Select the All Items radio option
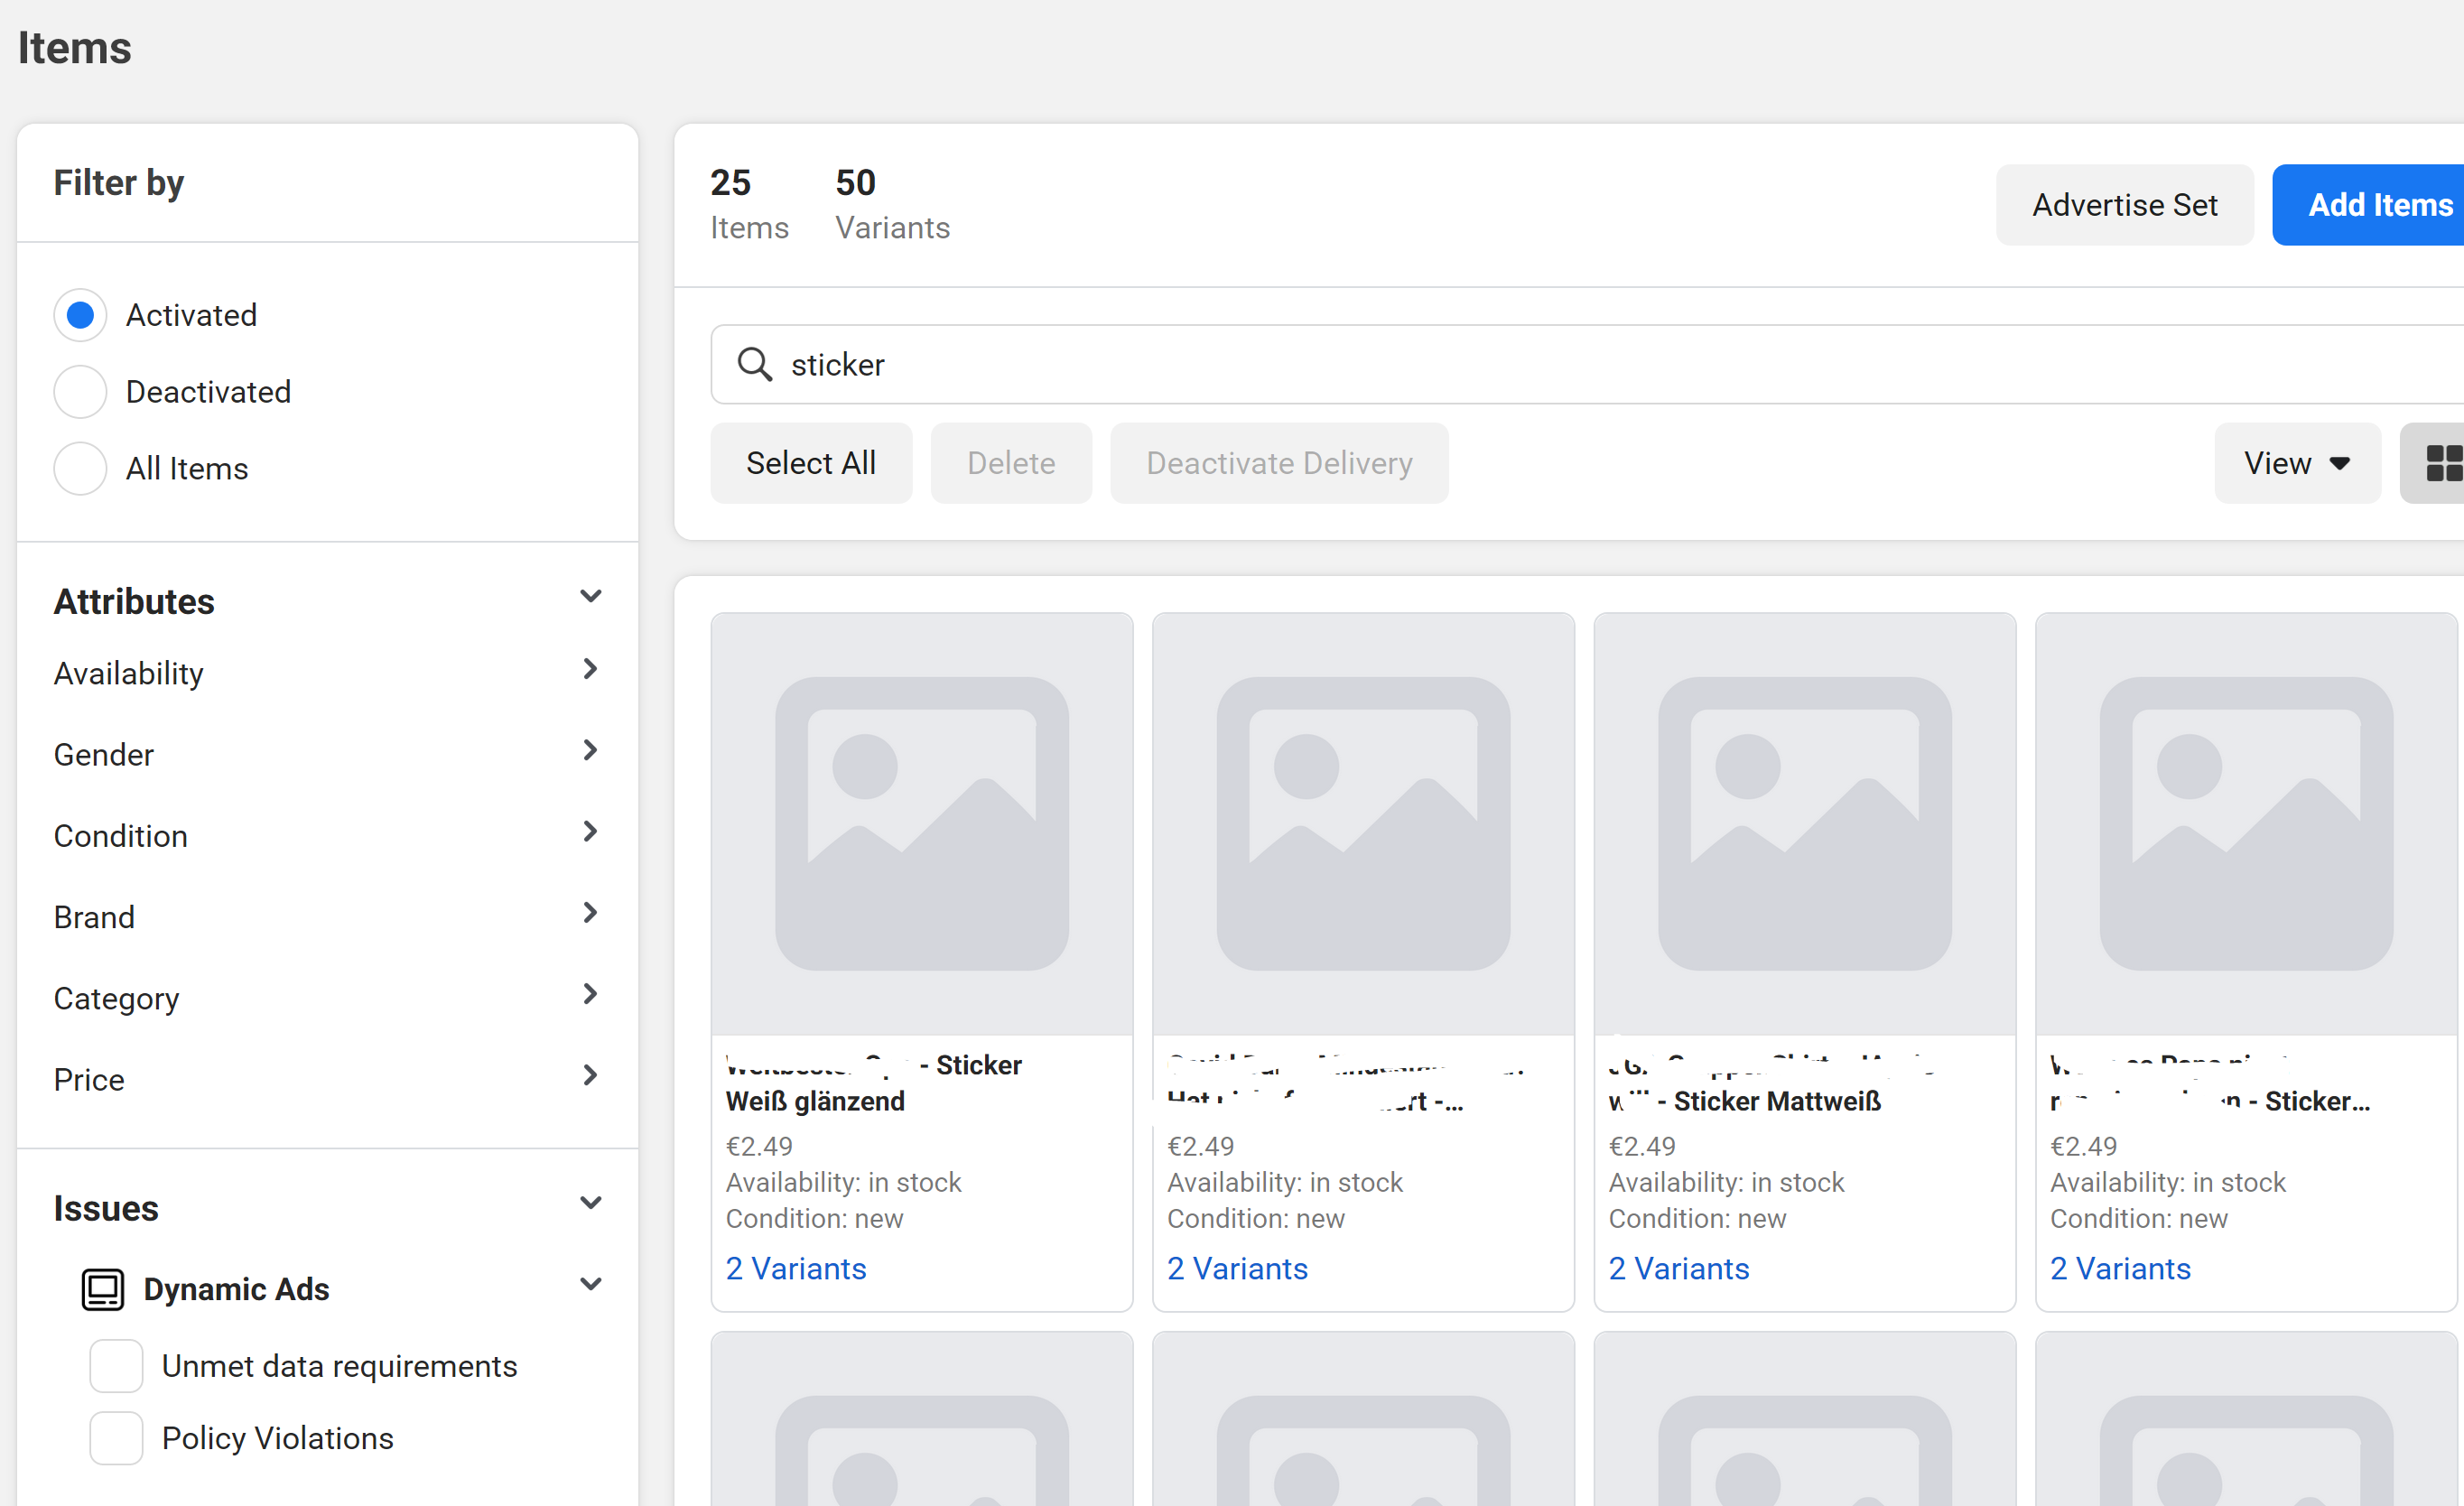The width and height of the screenshot is (2464, 1506). (x=80, y=468)
